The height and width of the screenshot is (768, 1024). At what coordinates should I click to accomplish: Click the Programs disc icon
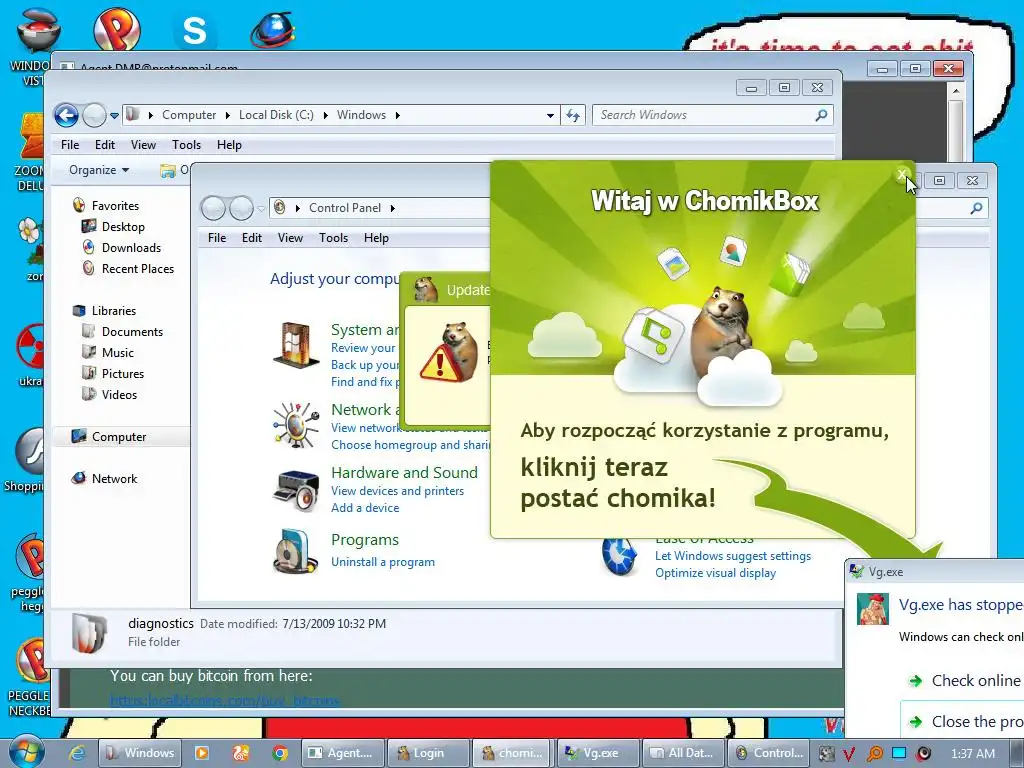click(296, 552)
